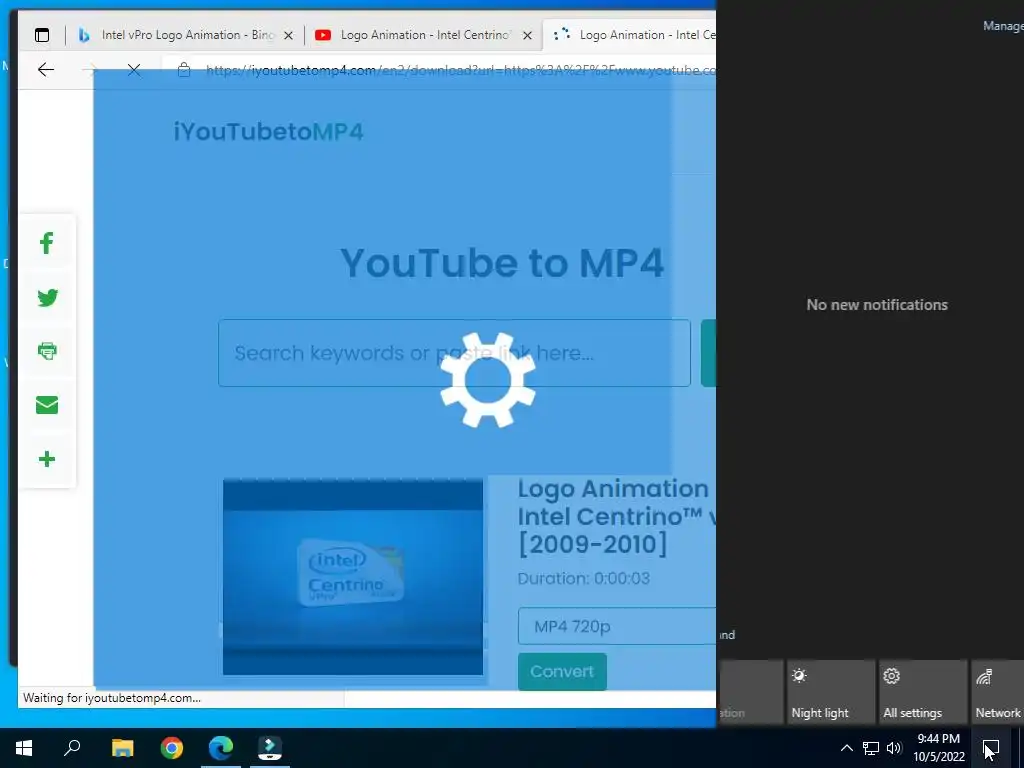The width and height of the screenshot is (1024, 768).
Task: Open Microsoft Edge taskbar icon
Action: [x=221, y=748]
